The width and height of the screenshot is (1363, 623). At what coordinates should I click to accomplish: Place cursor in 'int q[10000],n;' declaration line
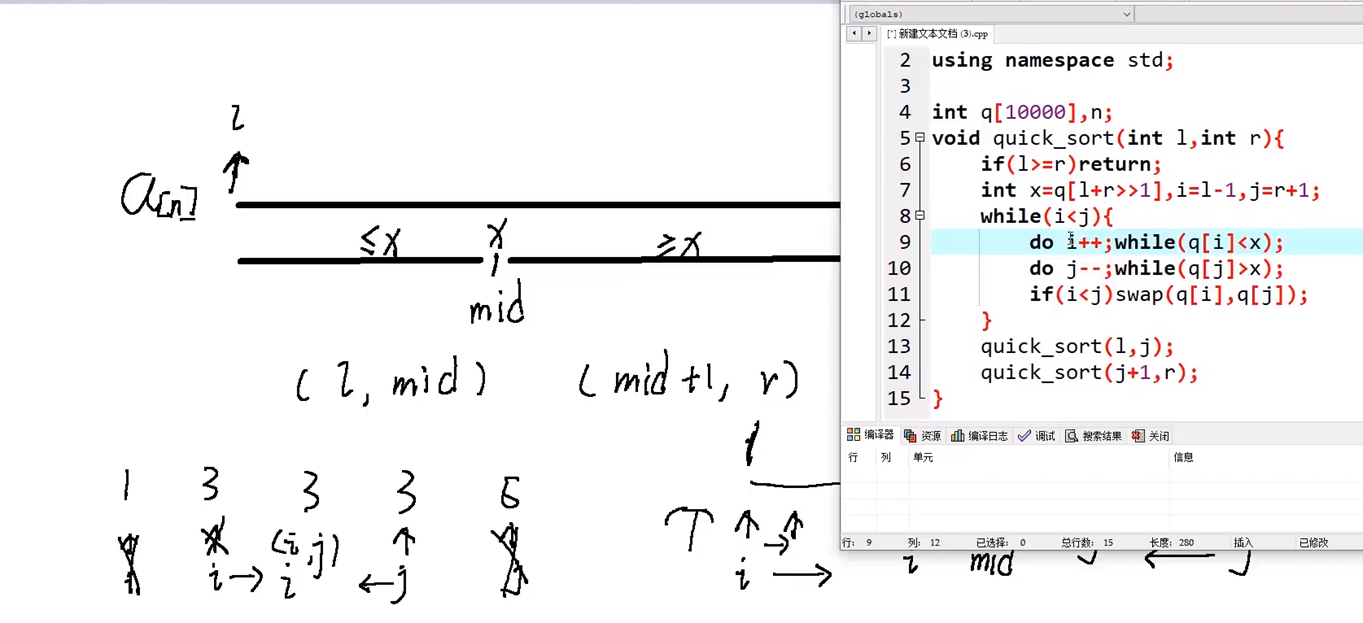pyautogui.click(x=1022, y=112)
